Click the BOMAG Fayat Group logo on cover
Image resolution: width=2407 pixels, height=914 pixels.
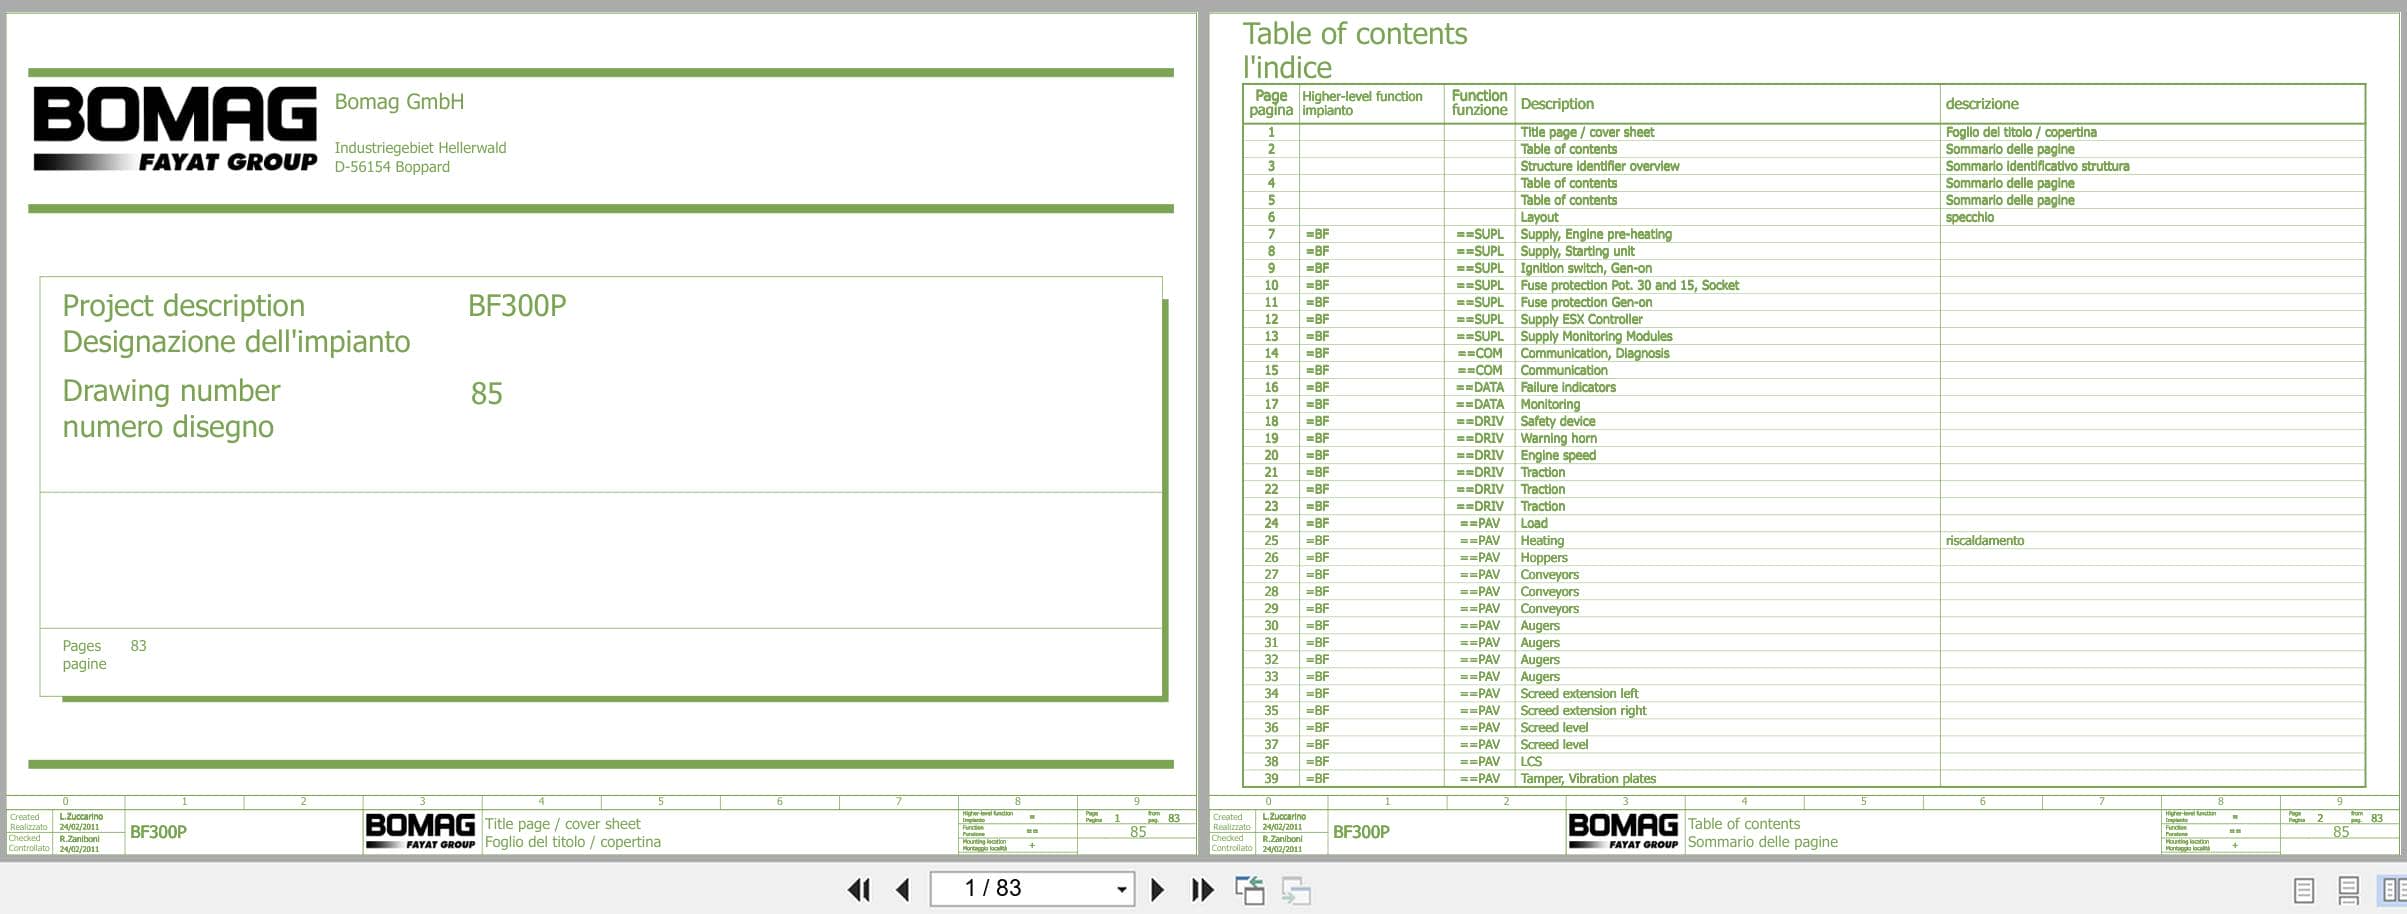[175, 129]
